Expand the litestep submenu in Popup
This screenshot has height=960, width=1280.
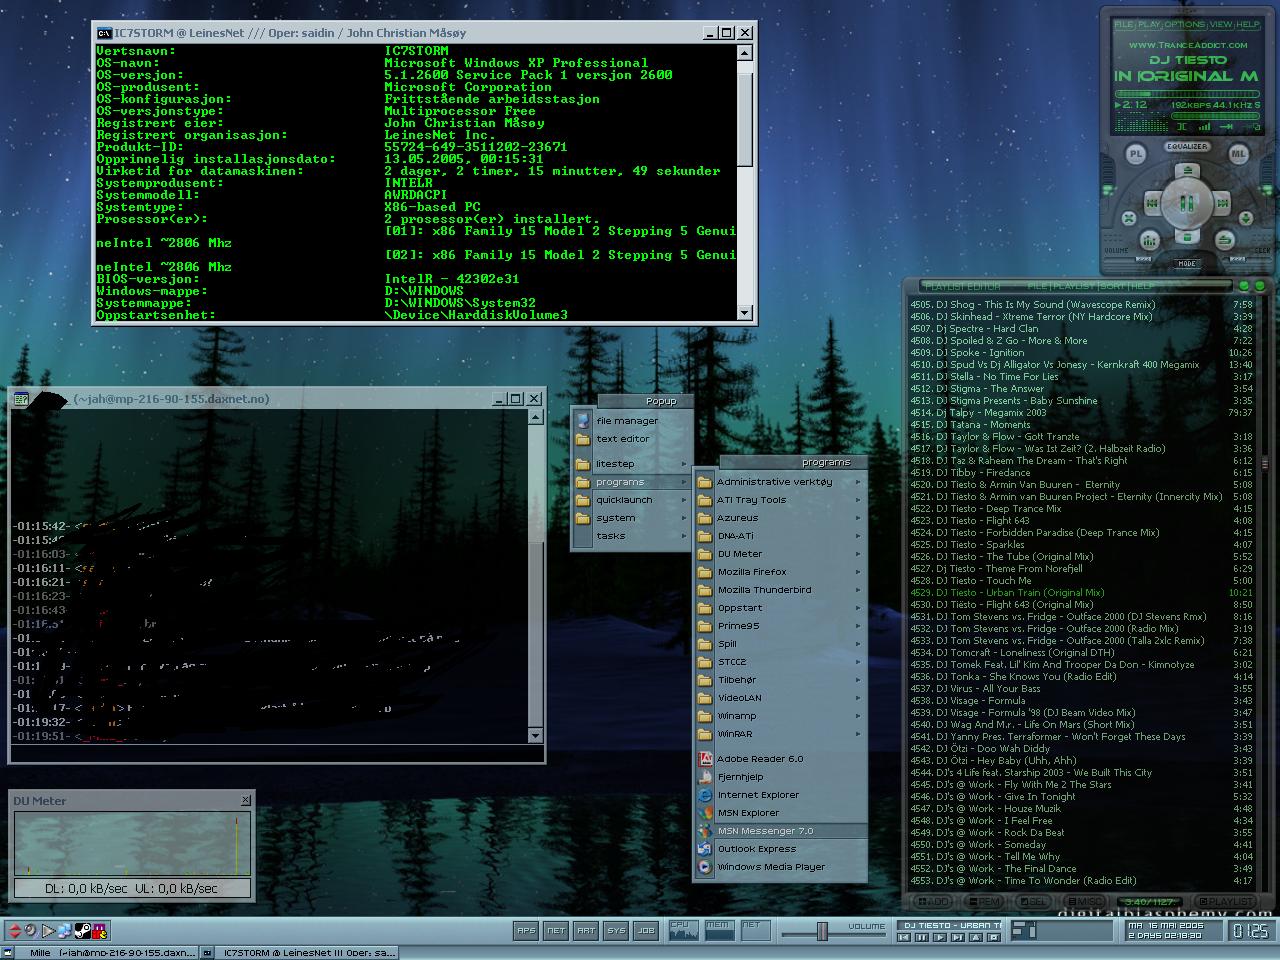(x=631, y=464)
